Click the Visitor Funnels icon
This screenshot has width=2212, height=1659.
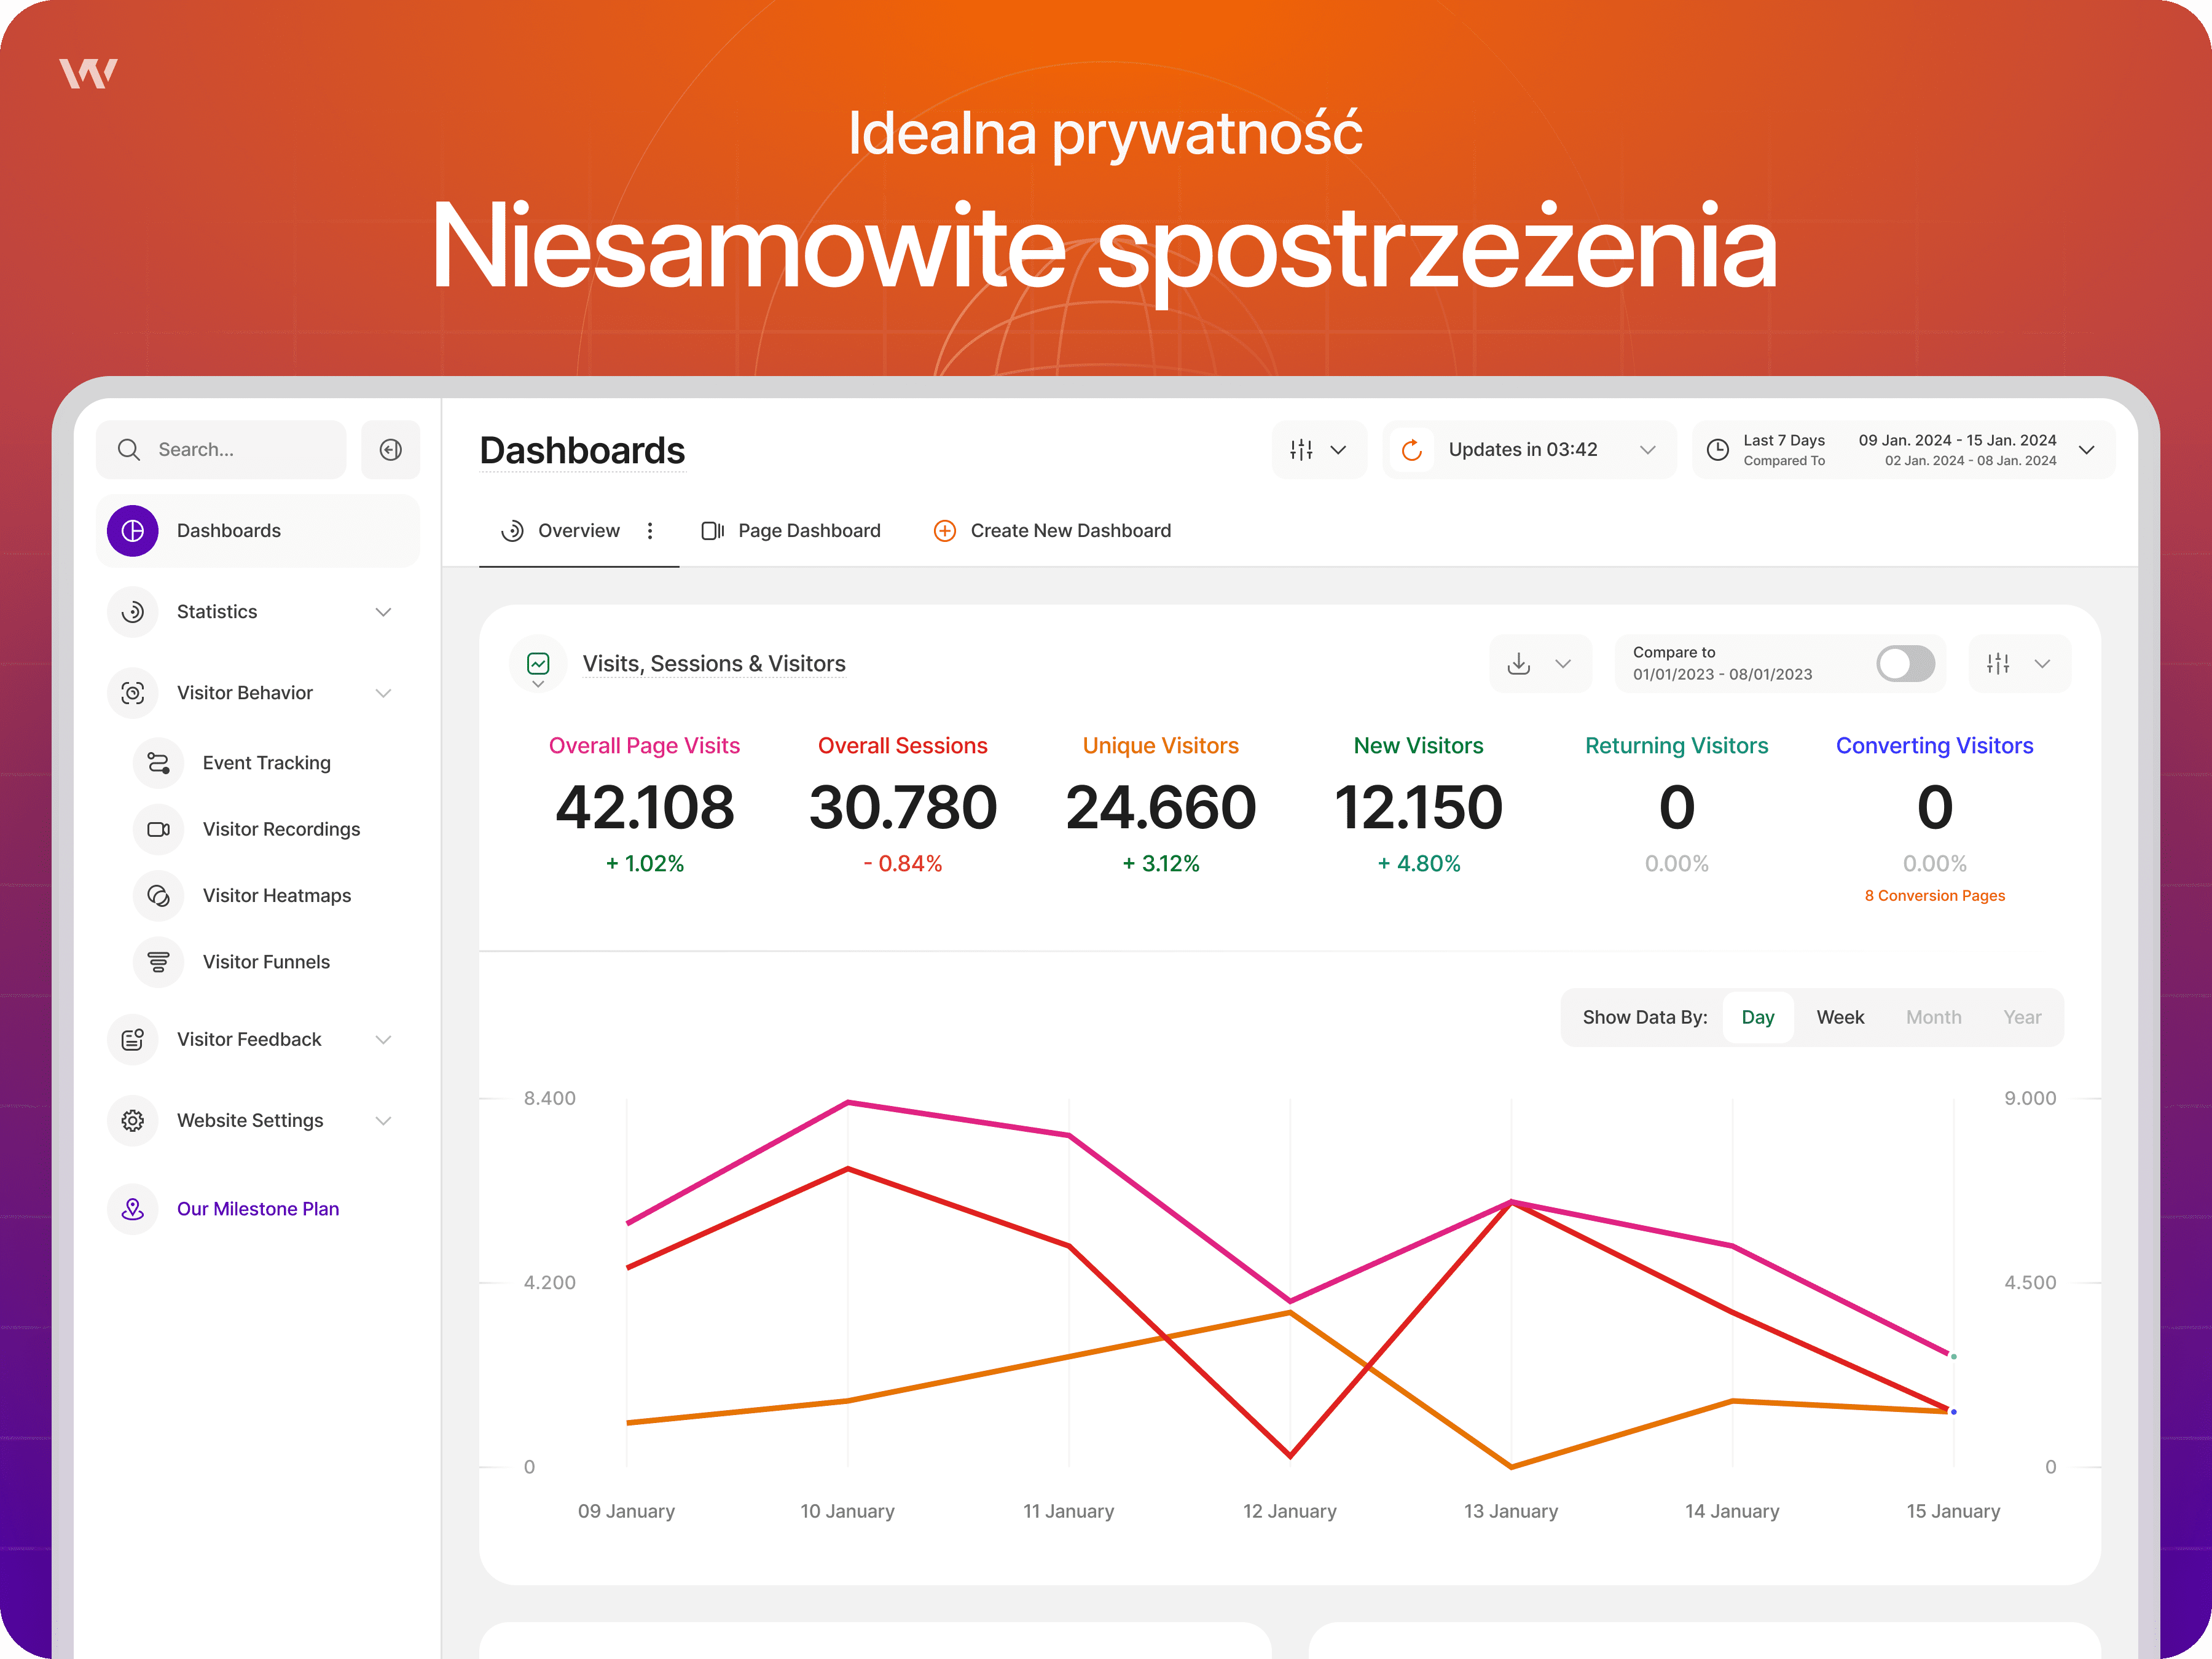click(158, 961)
